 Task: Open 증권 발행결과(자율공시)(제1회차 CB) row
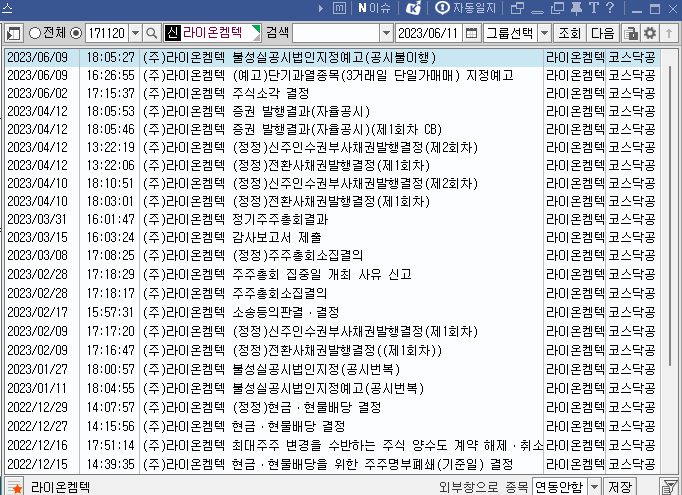coord(332,129)
